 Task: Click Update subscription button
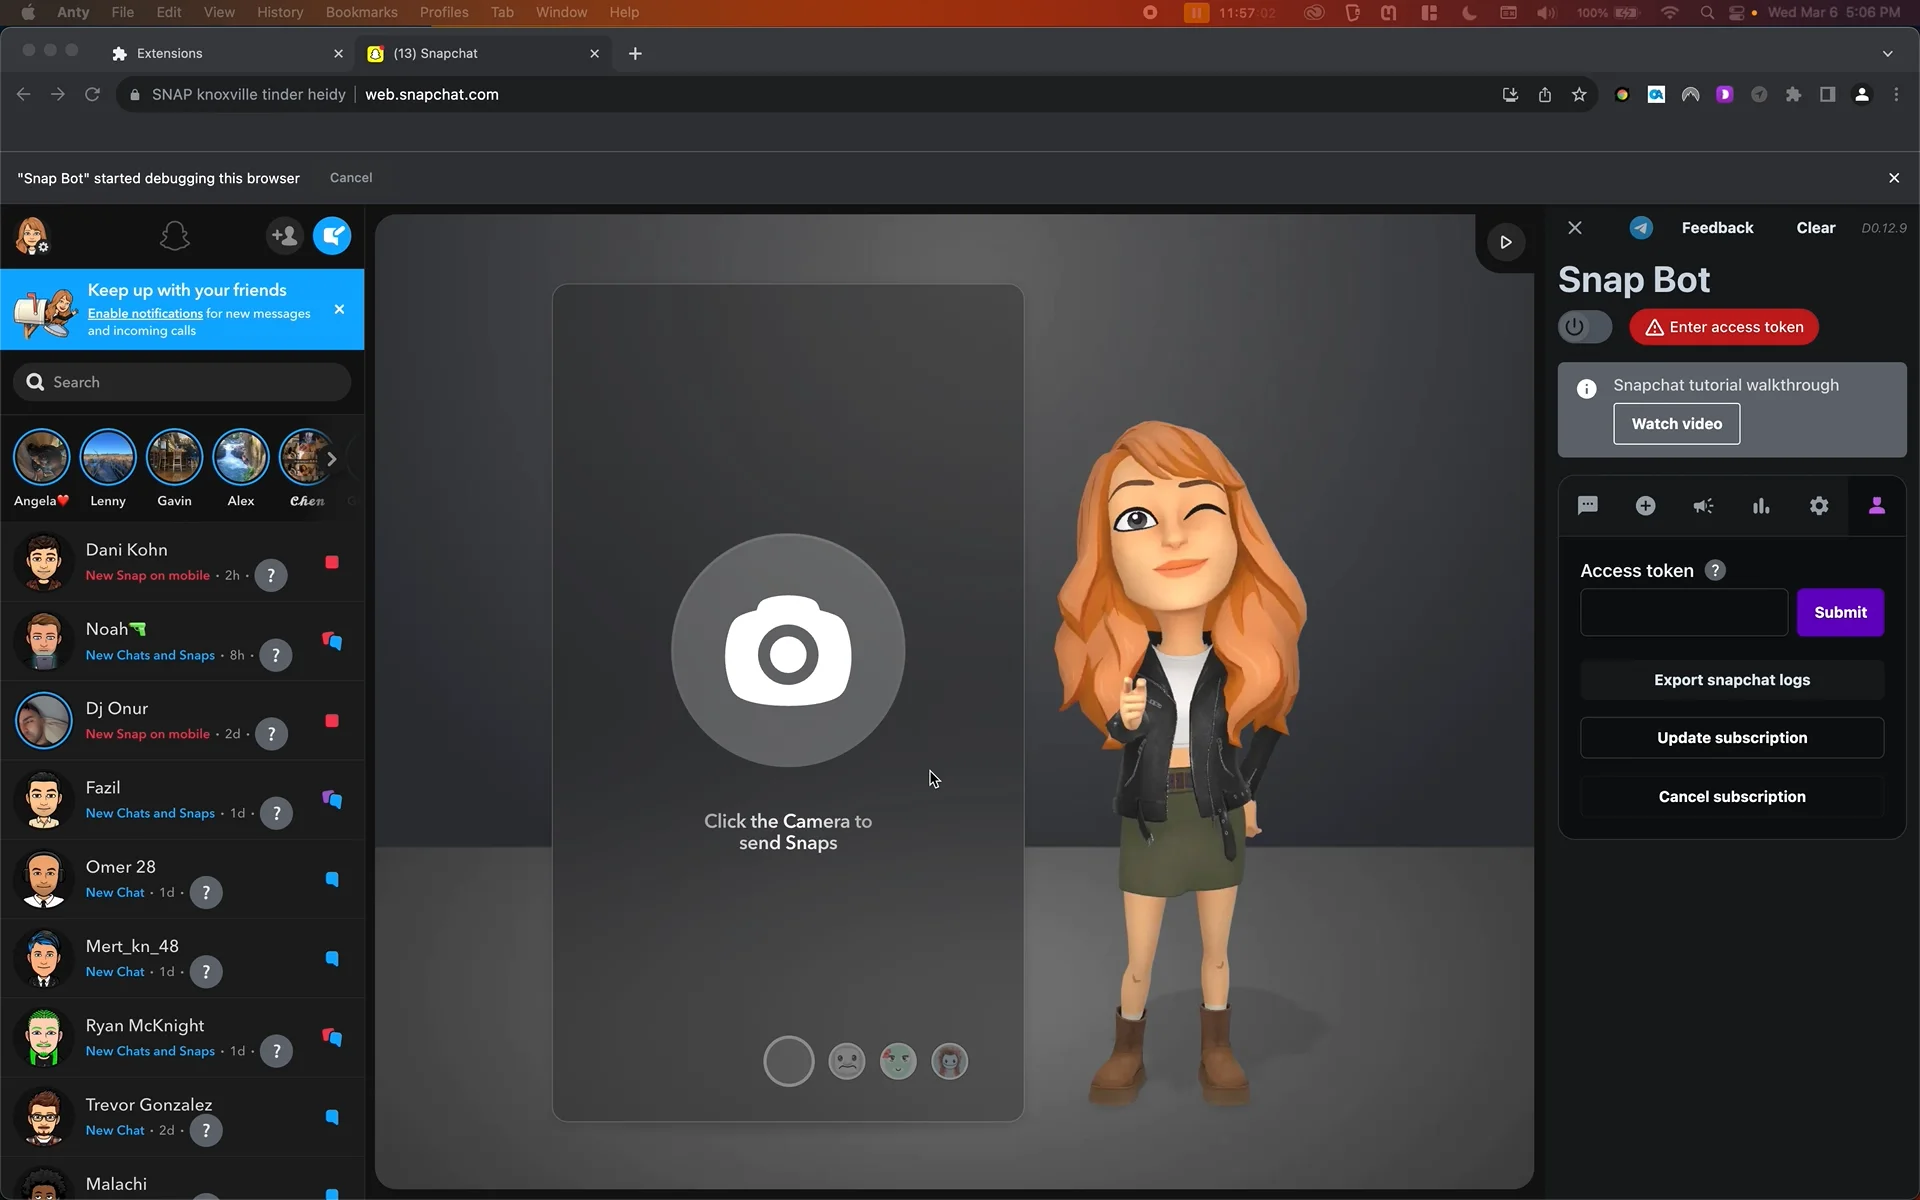[1732, 738]
